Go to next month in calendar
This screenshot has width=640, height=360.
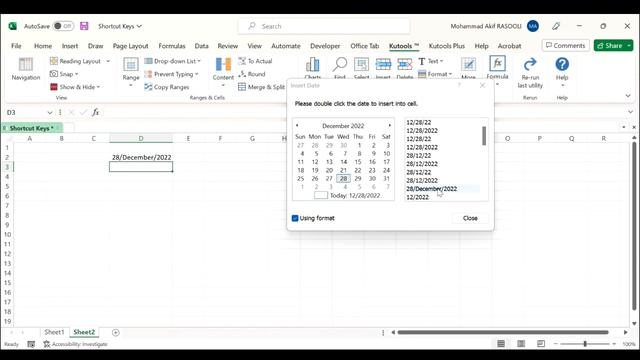click(x=389, y=126)
